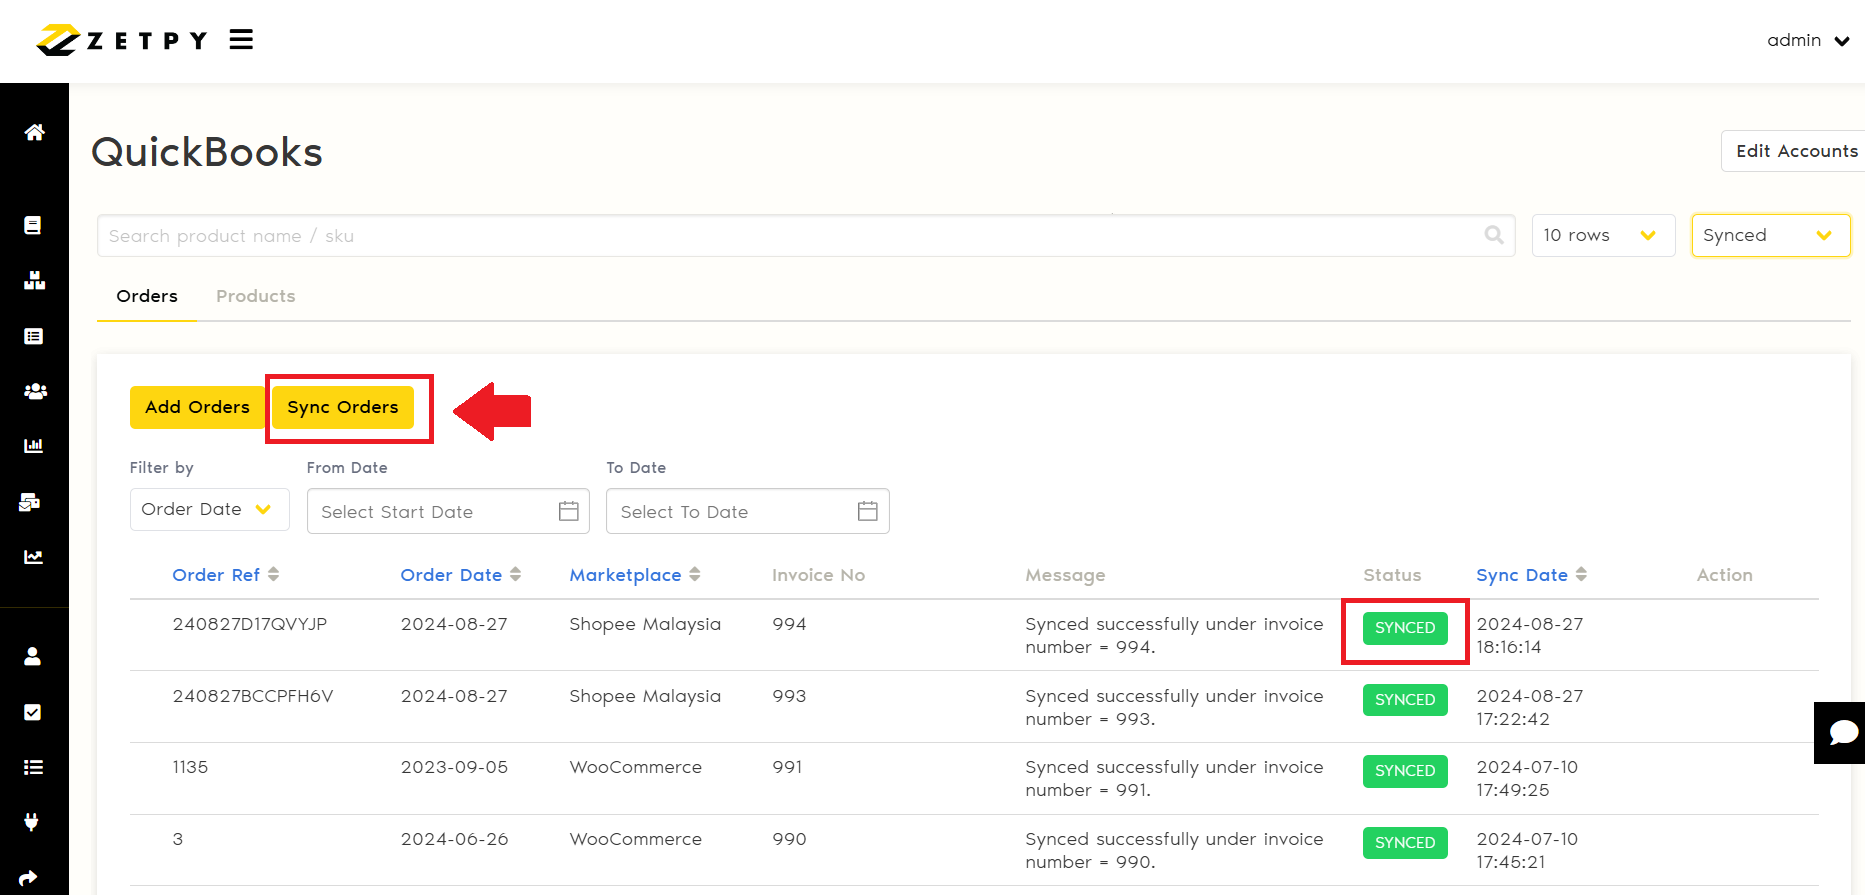The height and width of the screenshot is (895, 1865).
Task: Expand the admin user menu
Action: [x=1808, y=41]
